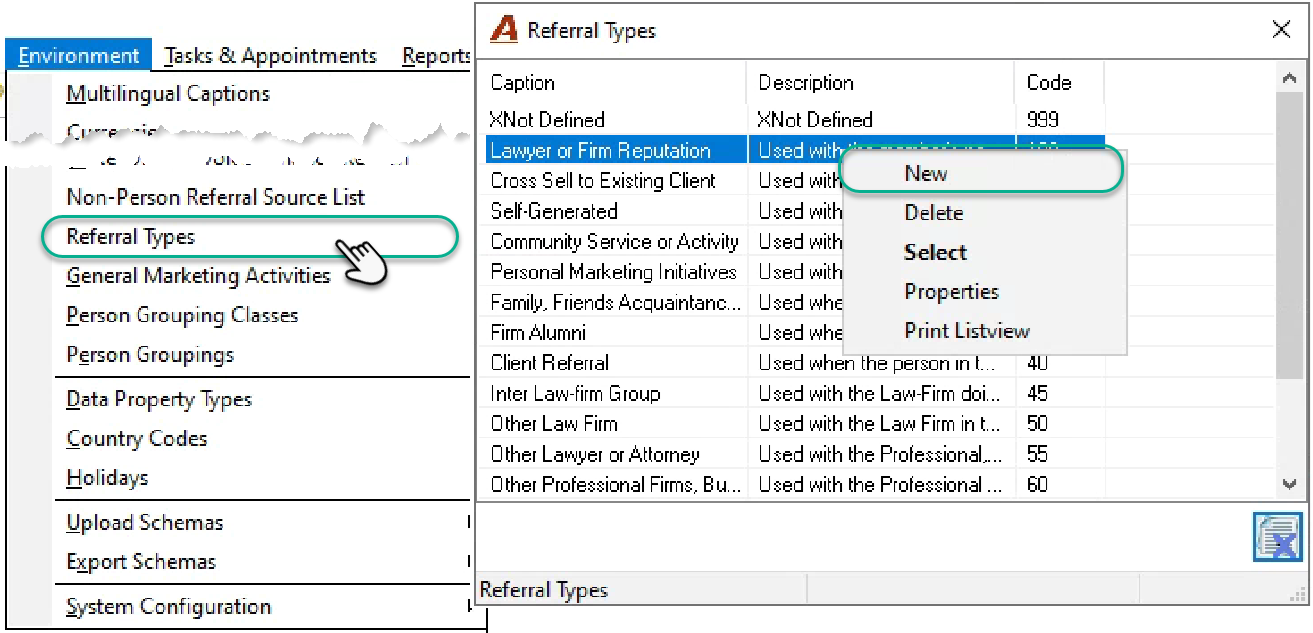
Task: Choose Print Listview from context menu
Action: pyautogui.click(x=967, y=331)
